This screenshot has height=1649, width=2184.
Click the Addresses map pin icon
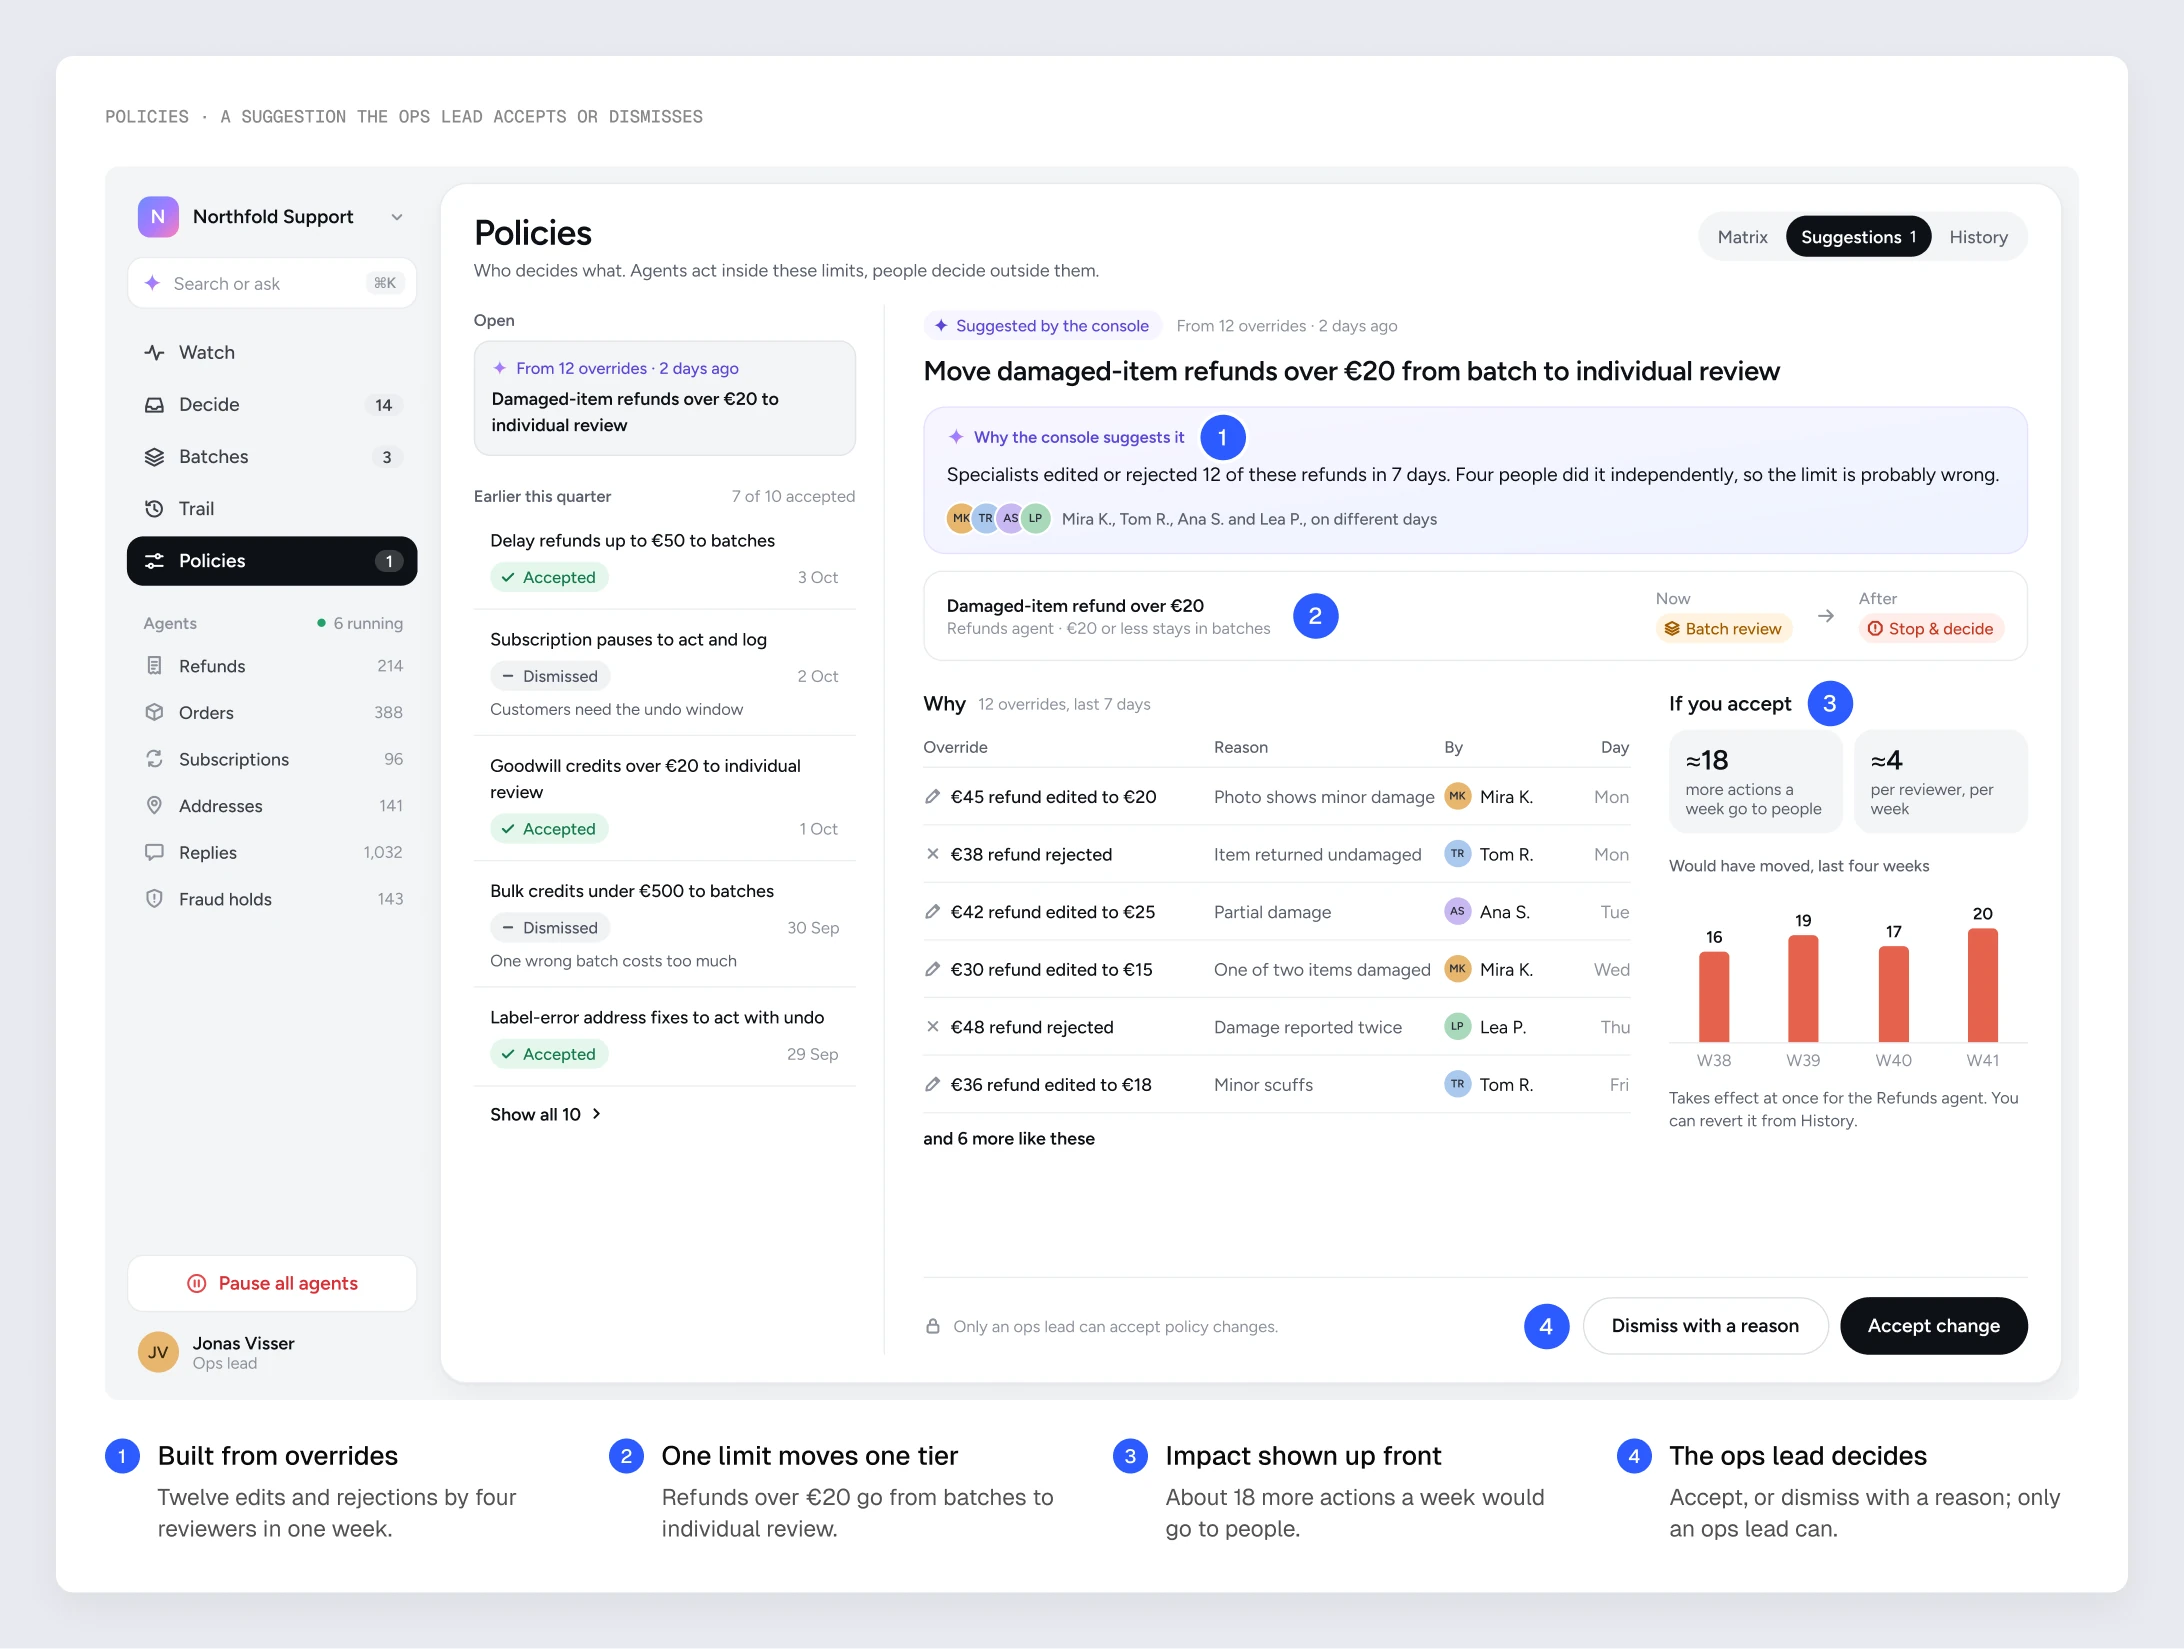[154, 806]
